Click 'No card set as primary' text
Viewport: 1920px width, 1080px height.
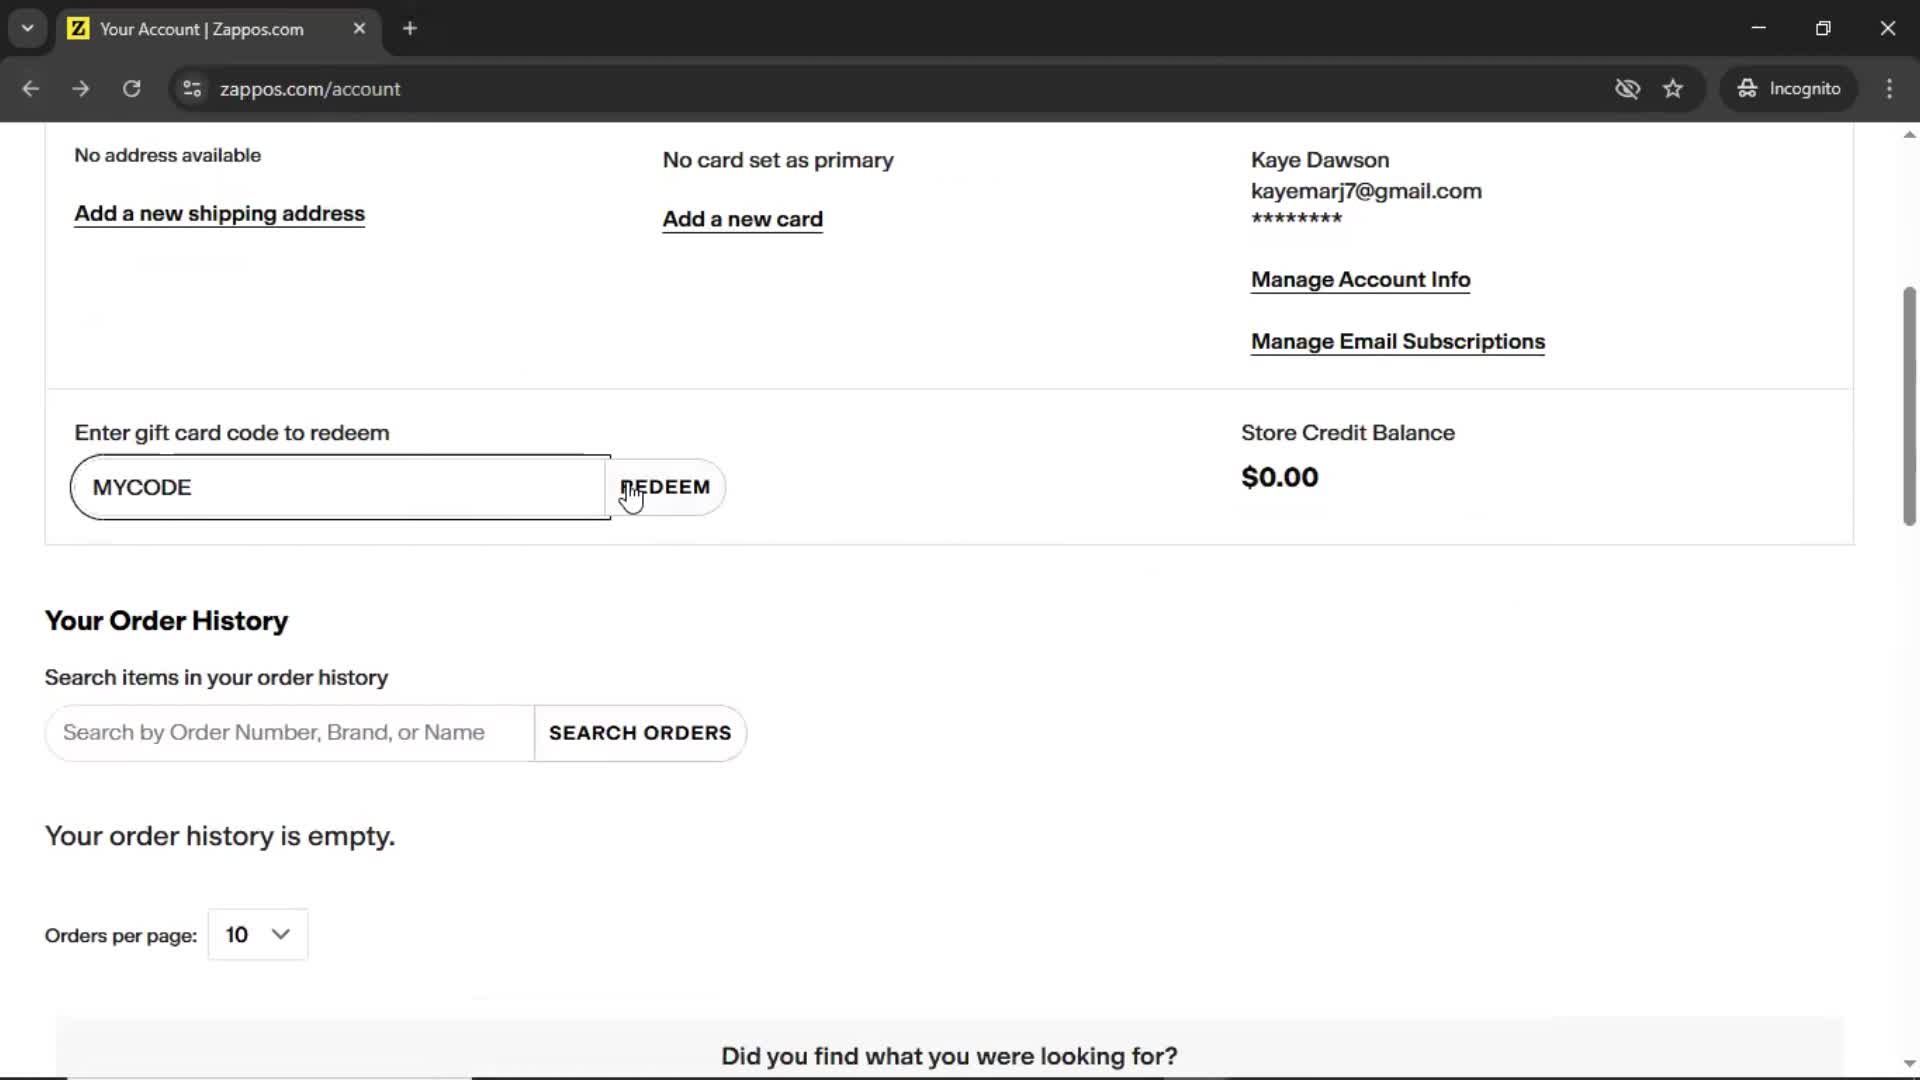pyautogui.click(x=778, y=160)
